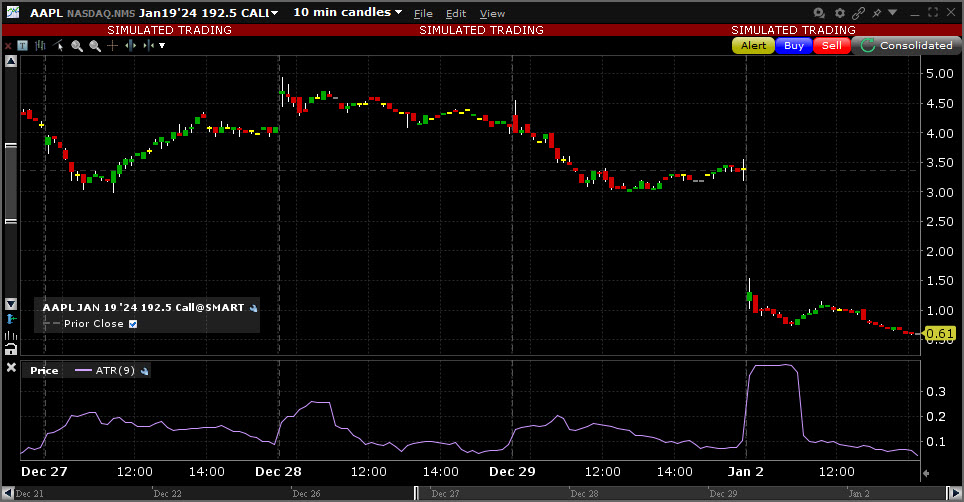Open the View menu

click(x=492, y=14)
